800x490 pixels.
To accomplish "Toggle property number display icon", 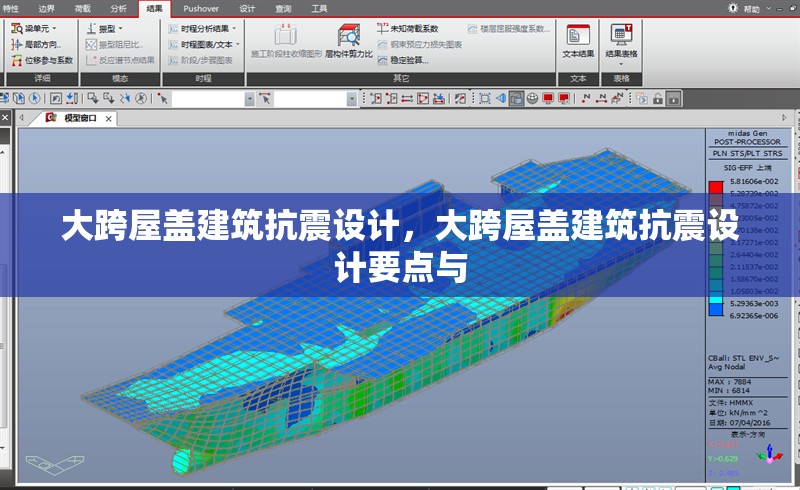I will point(617,99).
